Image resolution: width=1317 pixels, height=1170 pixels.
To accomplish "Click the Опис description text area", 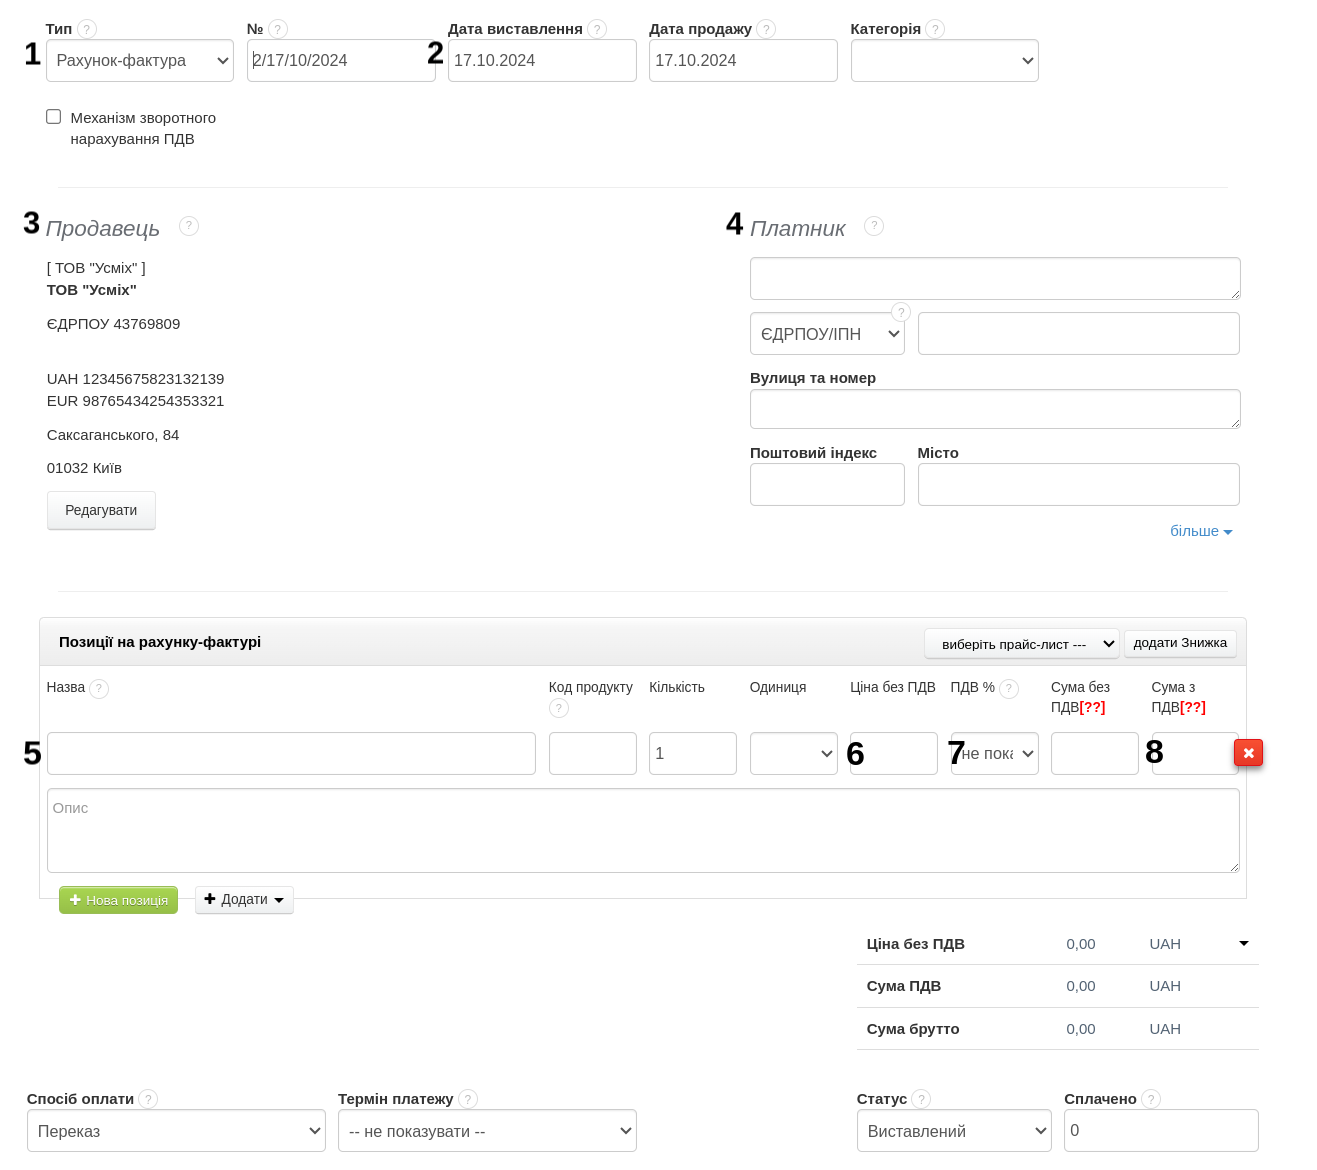I will coord(643,830).
